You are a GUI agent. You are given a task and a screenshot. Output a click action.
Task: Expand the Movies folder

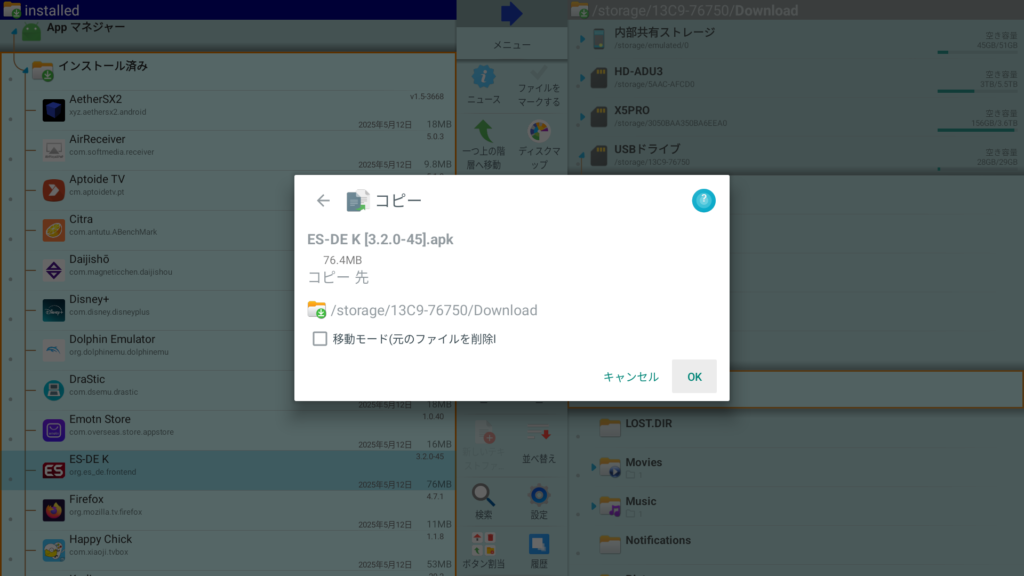point(594,467)
